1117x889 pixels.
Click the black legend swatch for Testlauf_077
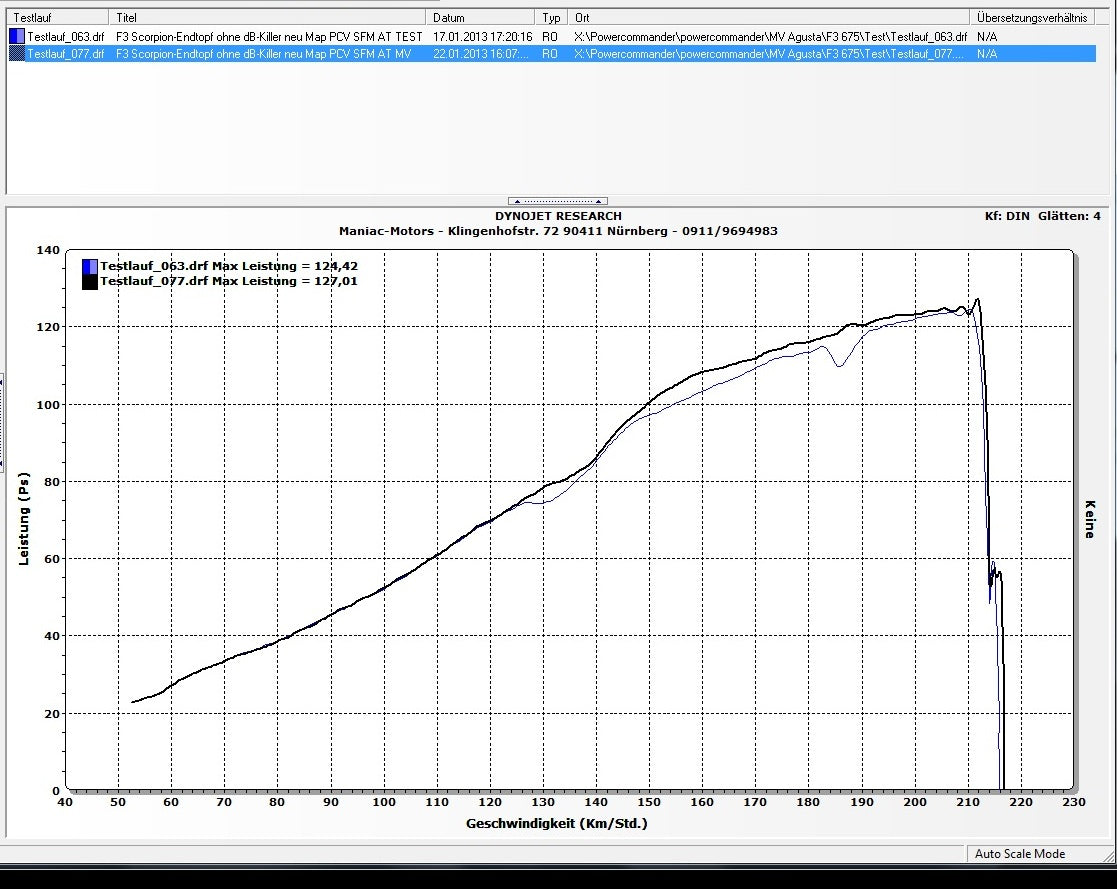pyautogui.click(x=90, y=281)
